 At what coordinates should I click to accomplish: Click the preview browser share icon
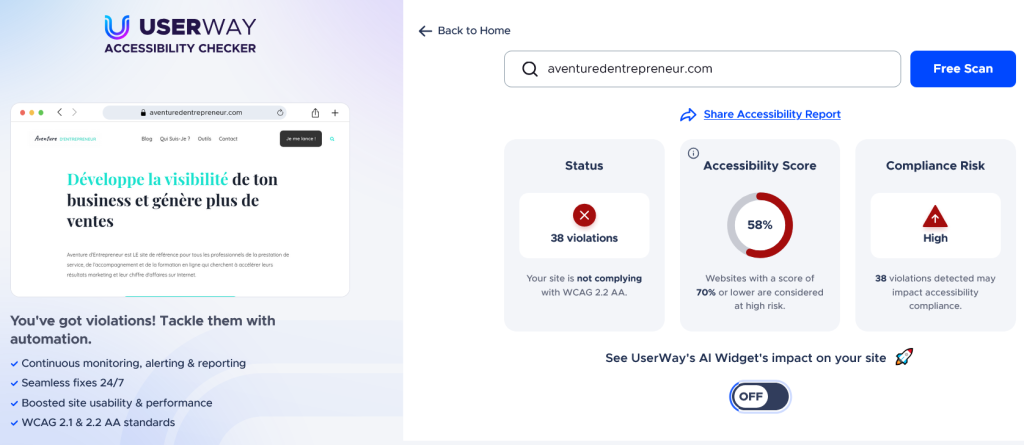coord(315,112)
